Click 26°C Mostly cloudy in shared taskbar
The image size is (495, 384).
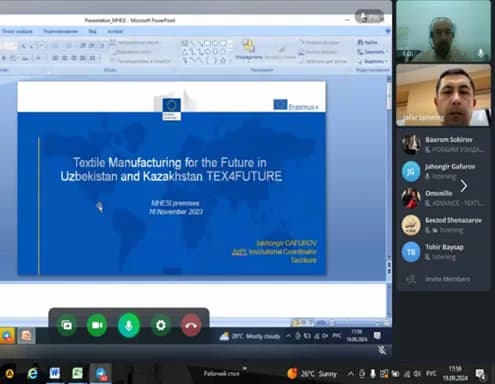pos(250,336)
